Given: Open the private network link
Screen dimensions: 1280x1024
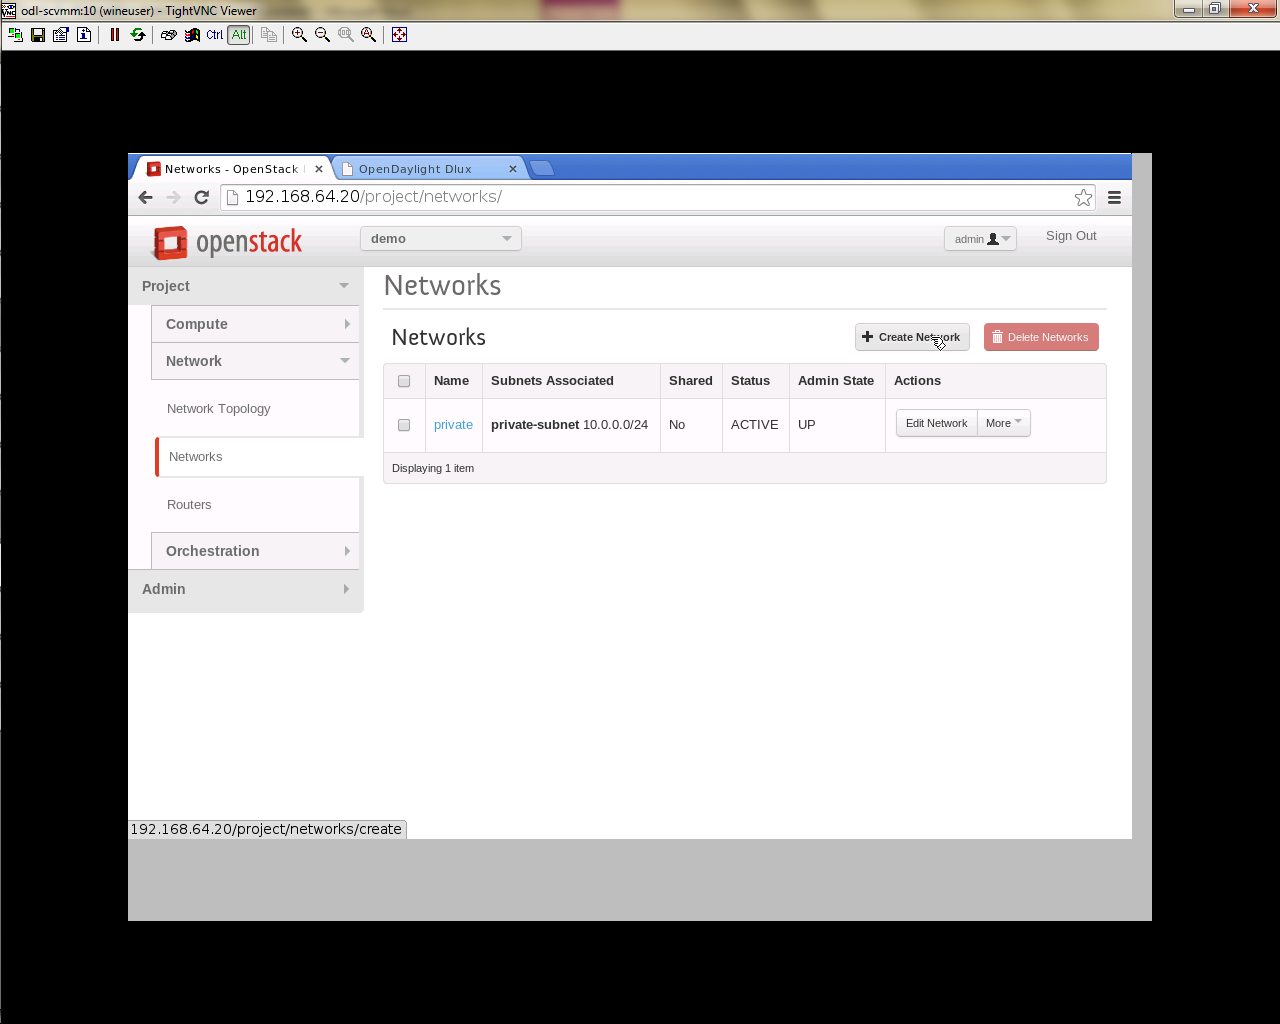Looking at the screenshot, I should tap(453, 425).
